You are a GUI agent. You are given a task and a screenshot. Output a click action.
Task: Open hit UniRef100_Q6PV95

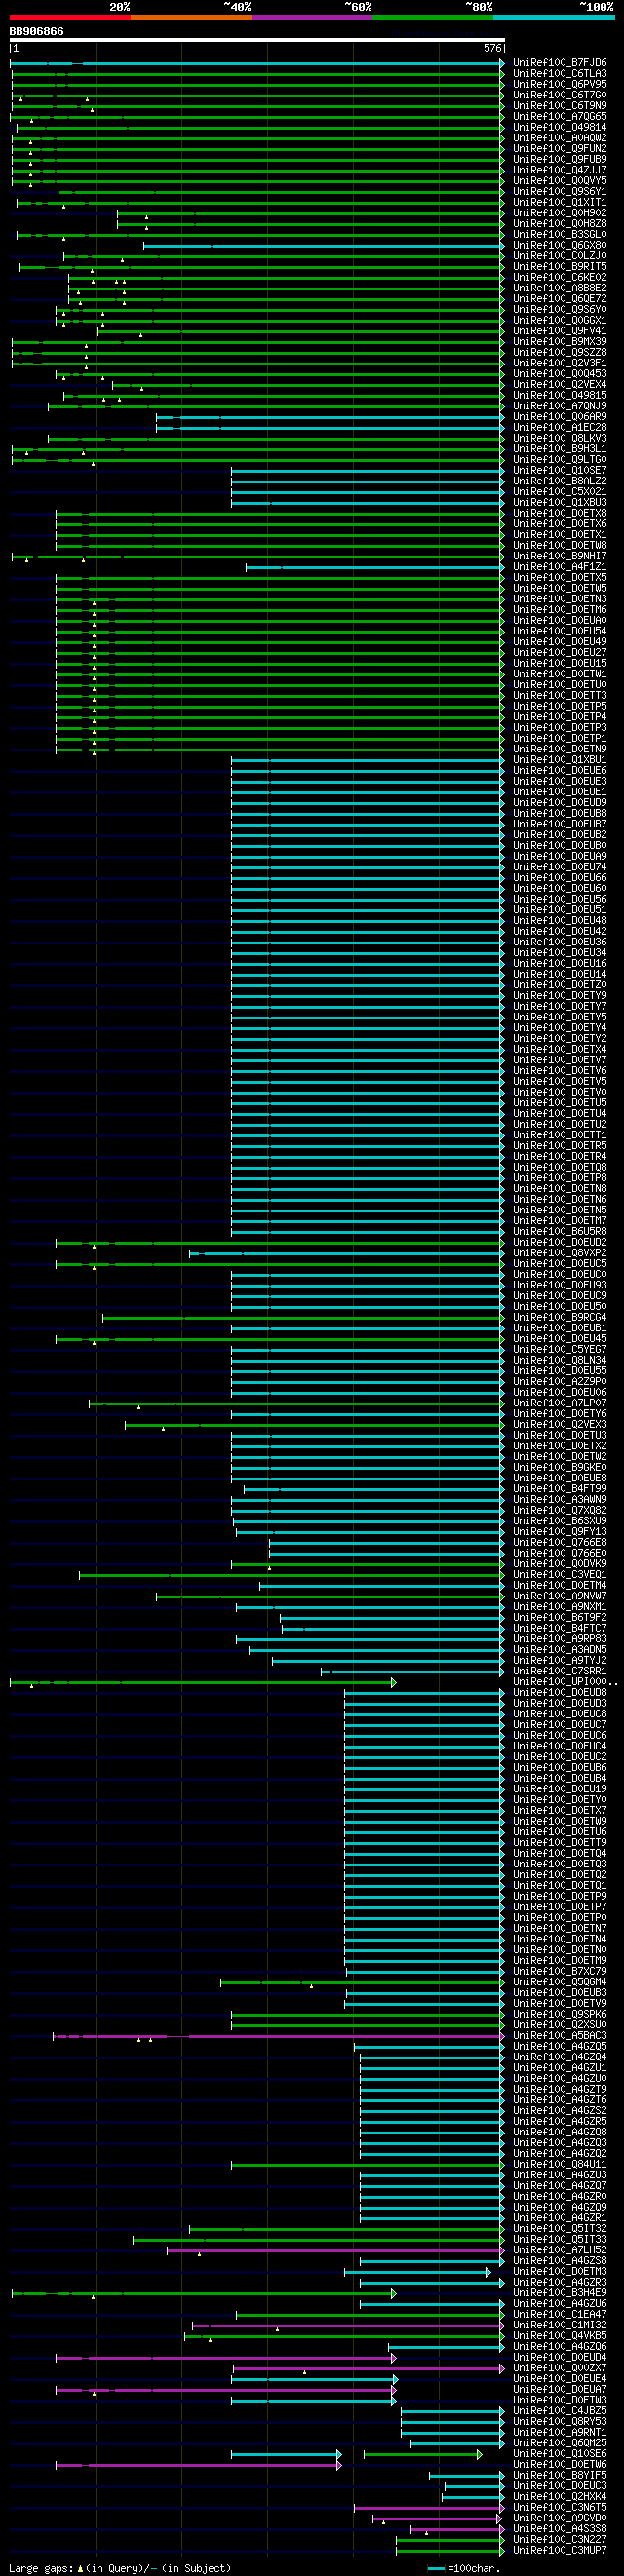[560, 84]
